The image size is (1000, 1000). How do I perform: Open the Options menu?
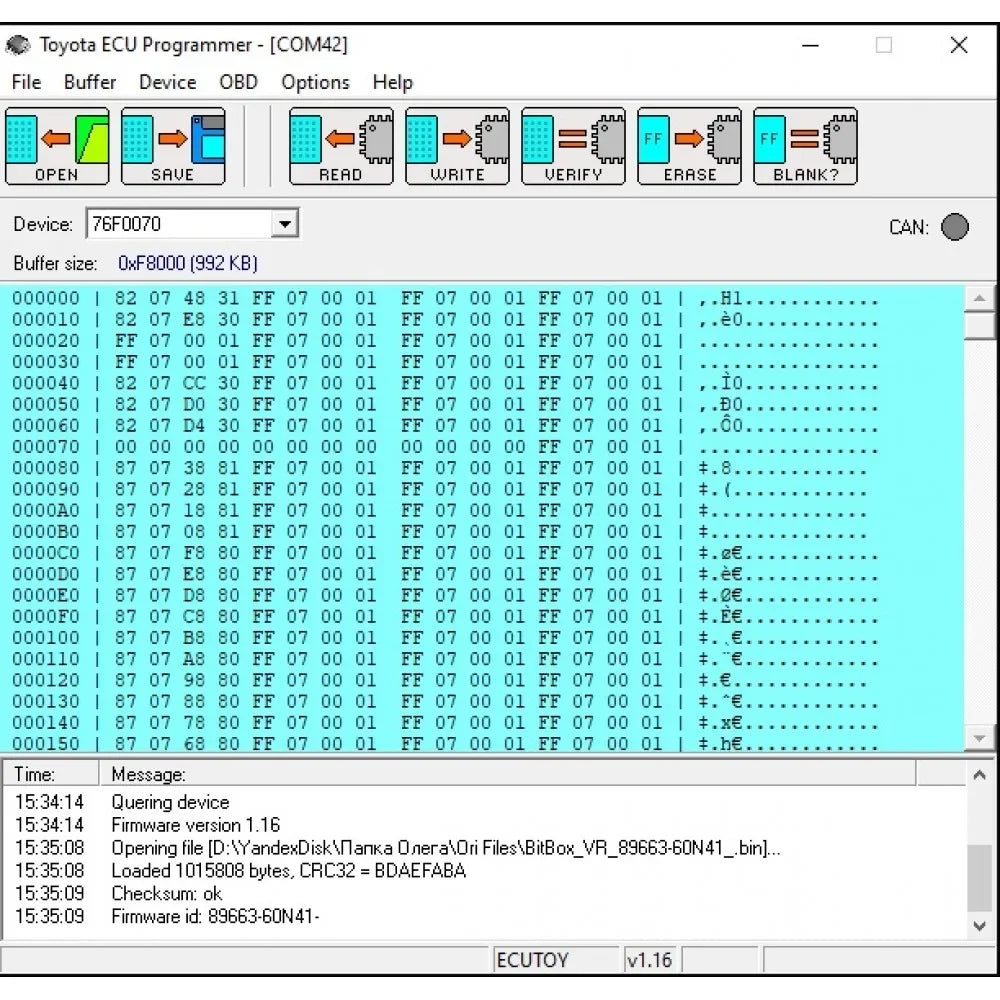(x=315, y=82)
